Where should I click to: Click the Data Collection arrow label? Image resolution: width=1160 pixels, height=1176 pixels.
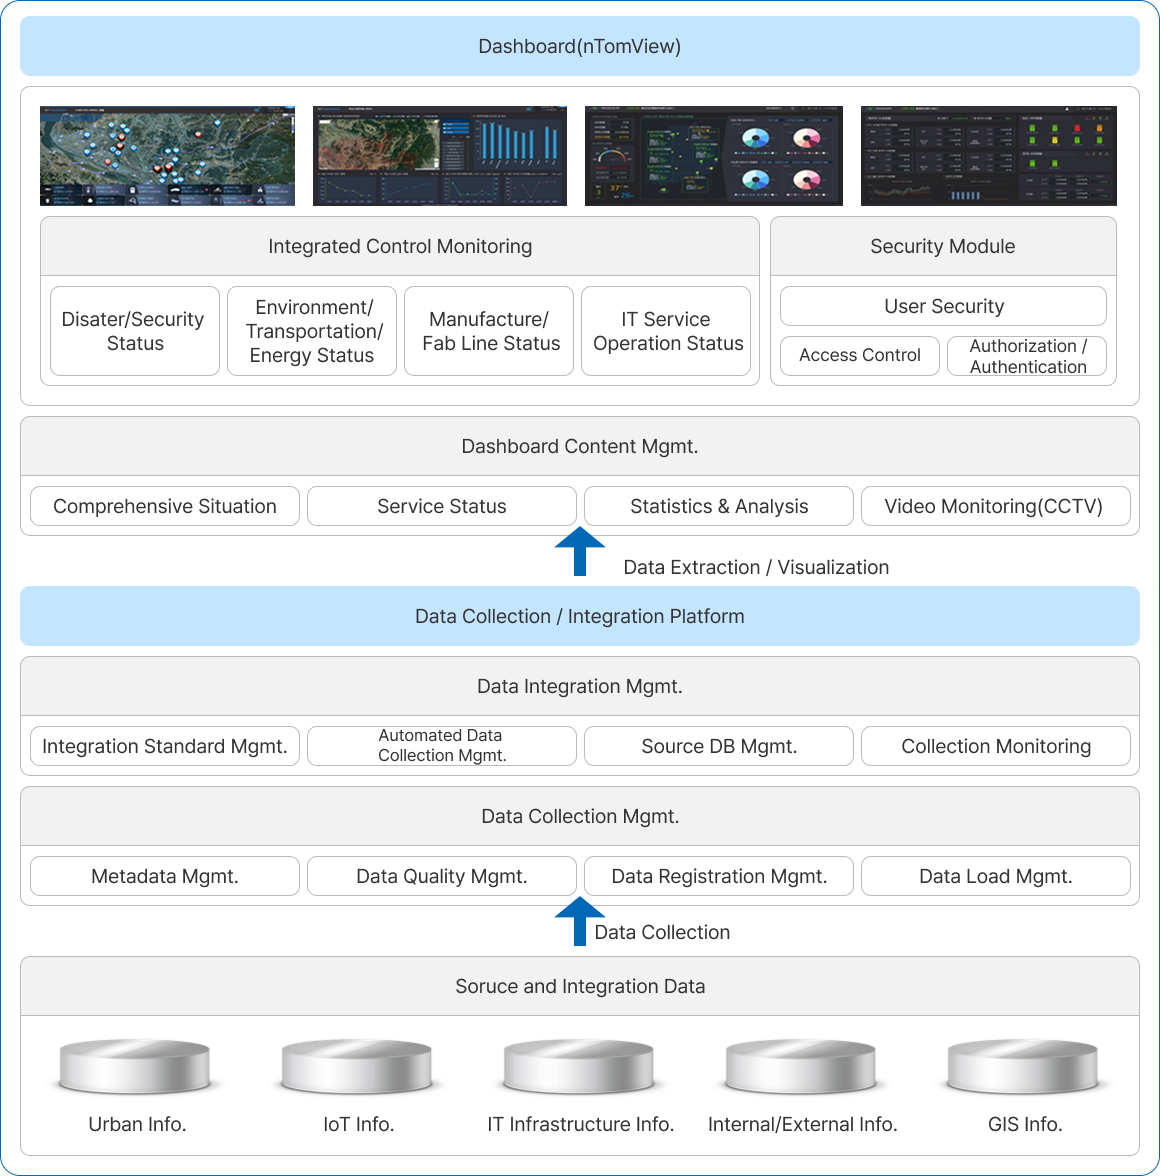point(662,932)
